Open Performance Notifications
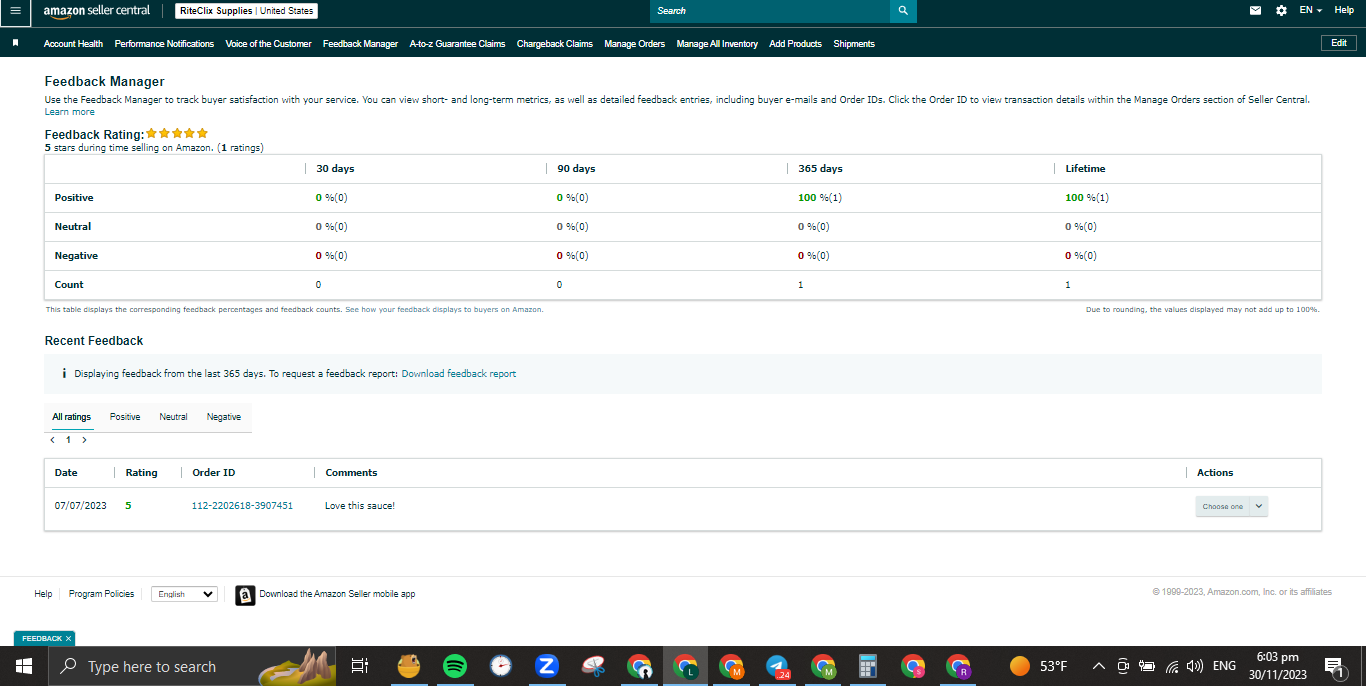The image size is (1366, 686). tap(164, 44)
